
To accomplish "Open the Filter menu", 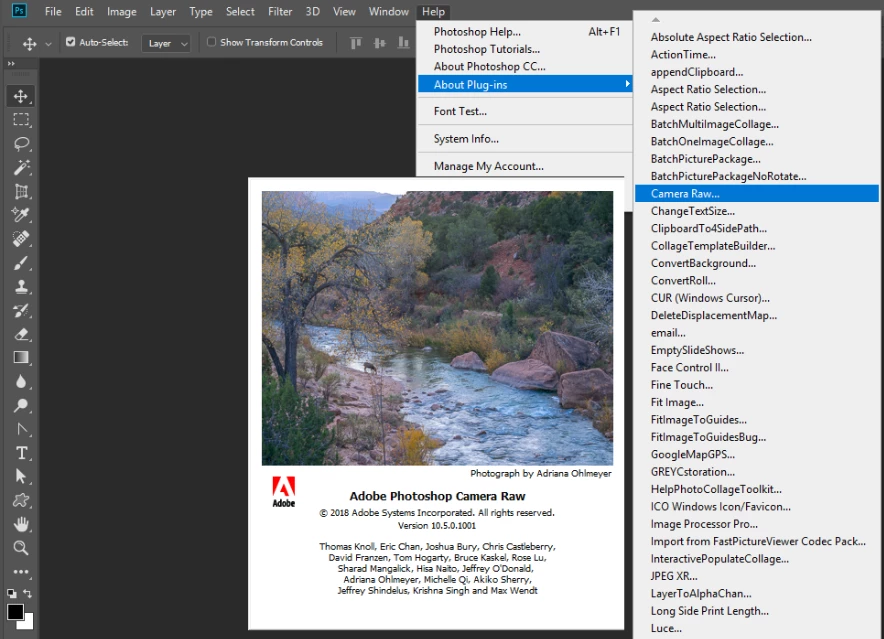I will click(280, 11).
